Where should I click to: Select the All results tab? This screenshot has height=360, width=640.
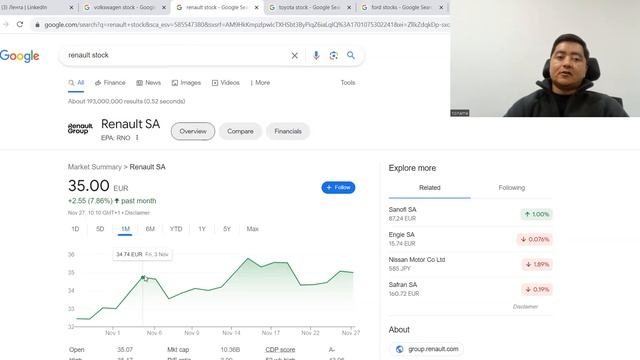(76, 83)
